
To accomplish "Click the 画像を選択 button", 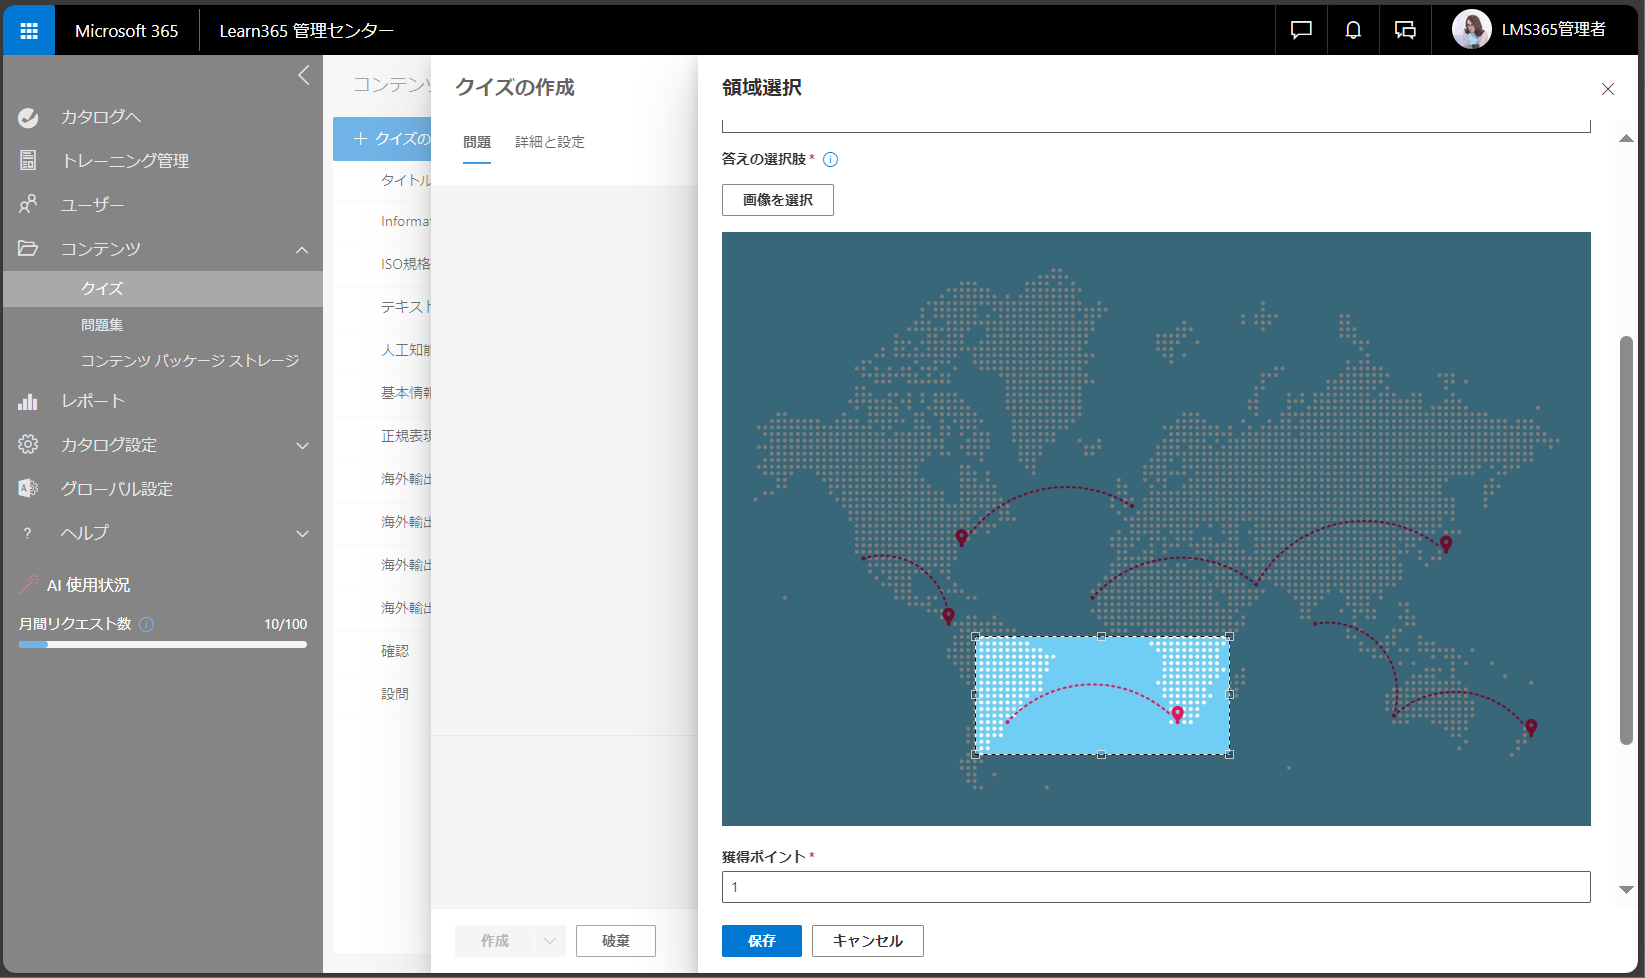I will click(x=778, y=200).
